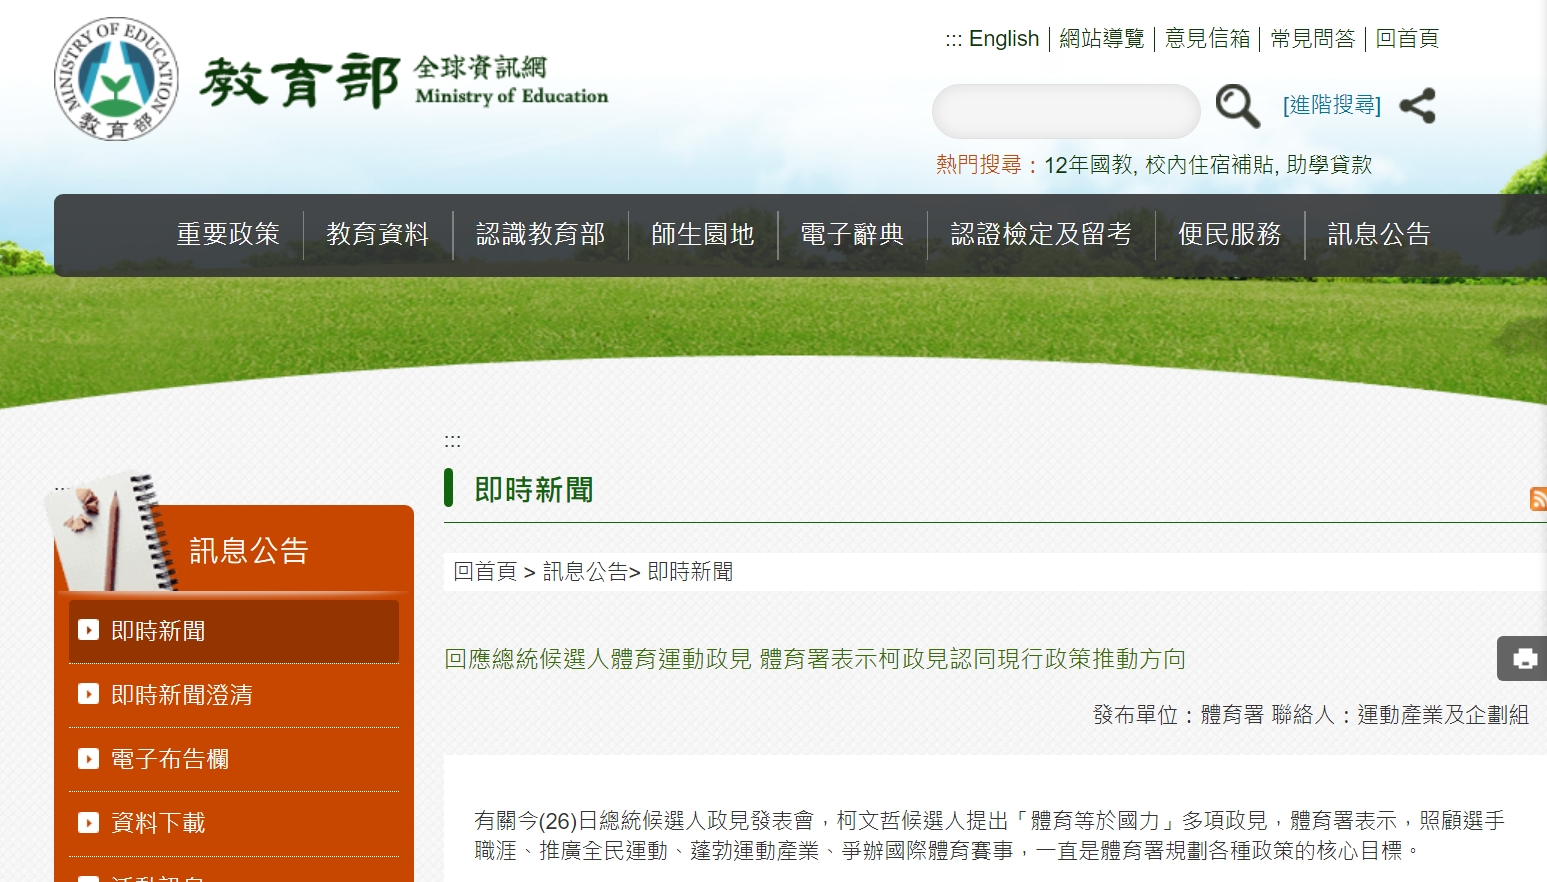This screenshot has height=882, width=1547.
Task: Open 師生園地 menu item
Action: point(702,234)
